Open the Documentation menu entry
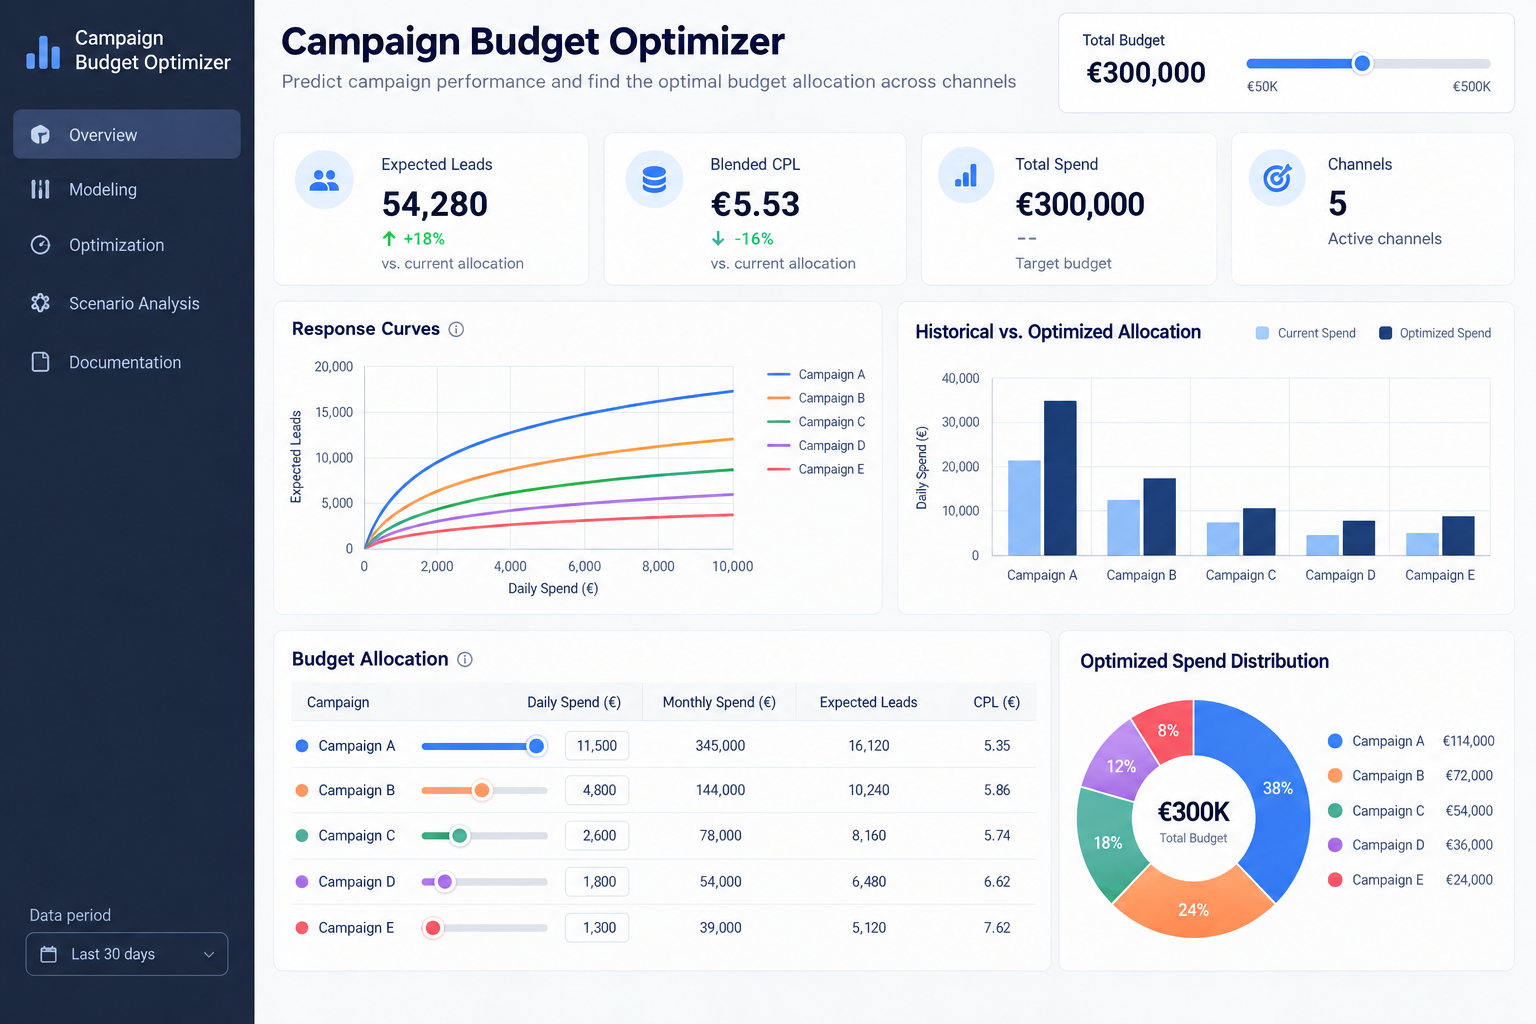 point(127,362)
